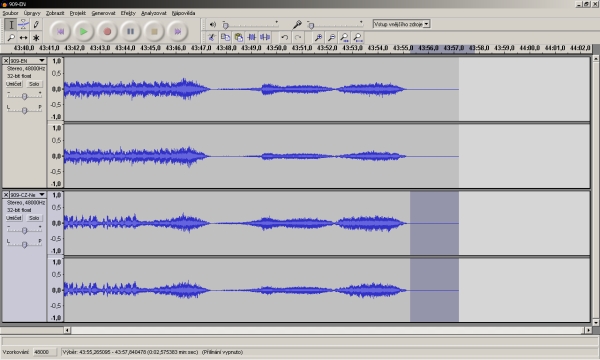Open the Projekt menu
This screenshot has width=600, height=360.
tap(78, 13)
